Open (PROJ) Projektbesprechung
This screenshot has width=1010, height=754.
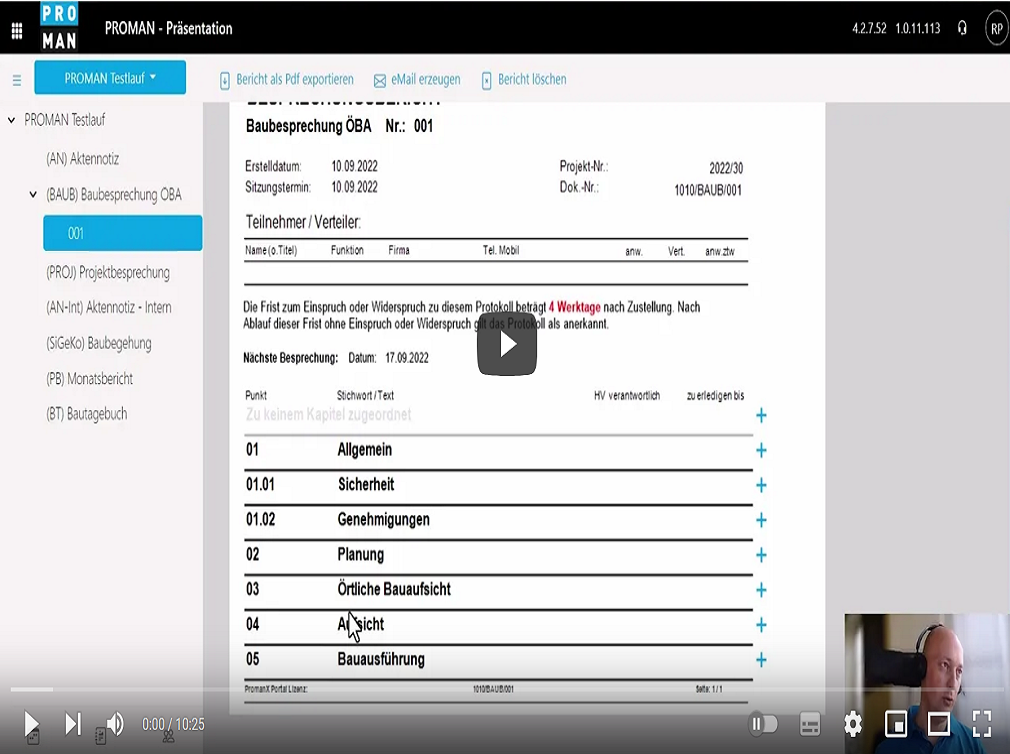(x=108, y=272)
